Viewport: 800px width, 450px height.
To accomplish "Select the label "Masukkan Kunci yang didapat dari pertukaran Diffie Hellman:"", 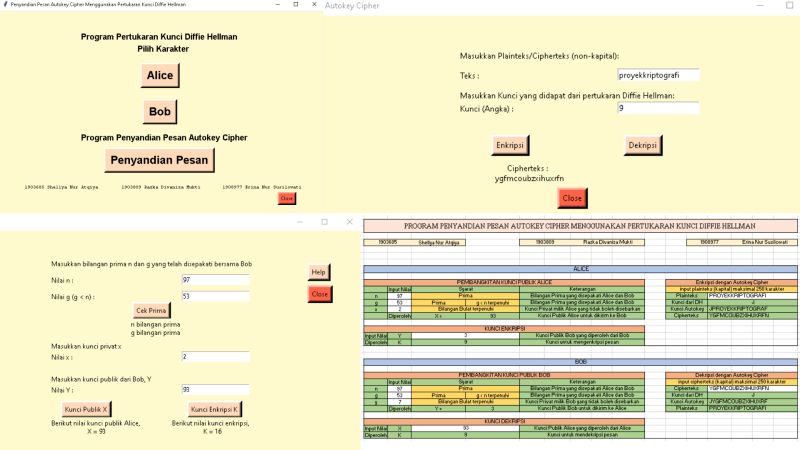I will pyautogui.click(x=567, y=95).
